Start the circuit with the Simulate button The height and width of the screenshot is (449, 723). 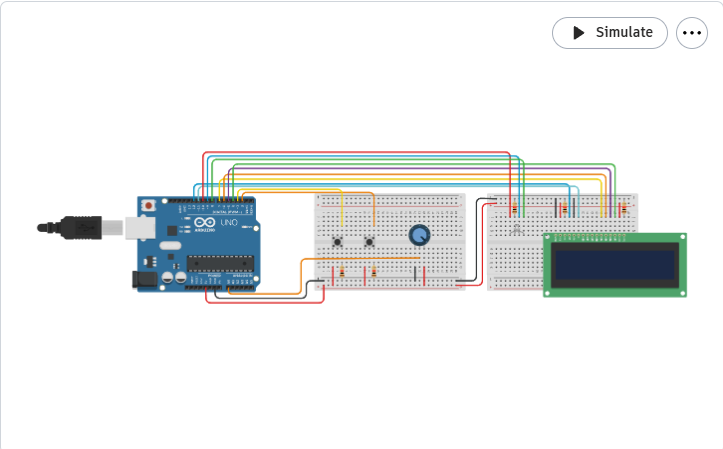610,33
